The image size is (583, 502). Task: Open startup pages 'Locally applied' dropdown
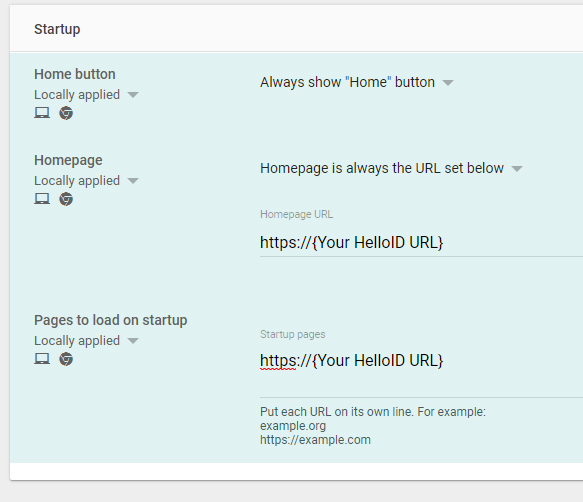point(86,341)
